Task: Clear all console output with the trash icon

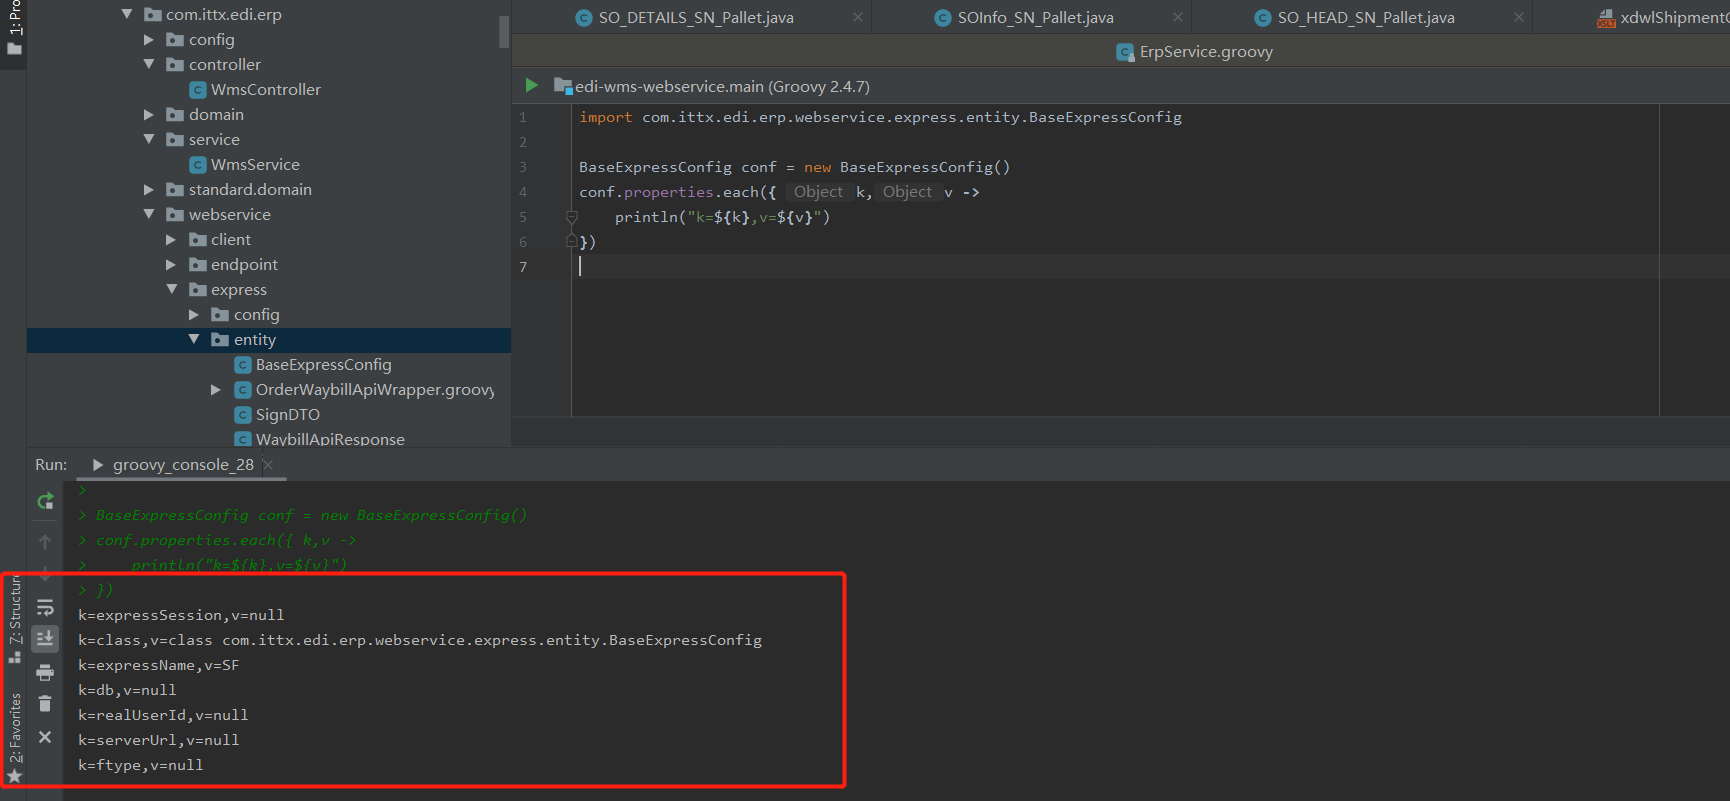Action: [x=45, y=704]
